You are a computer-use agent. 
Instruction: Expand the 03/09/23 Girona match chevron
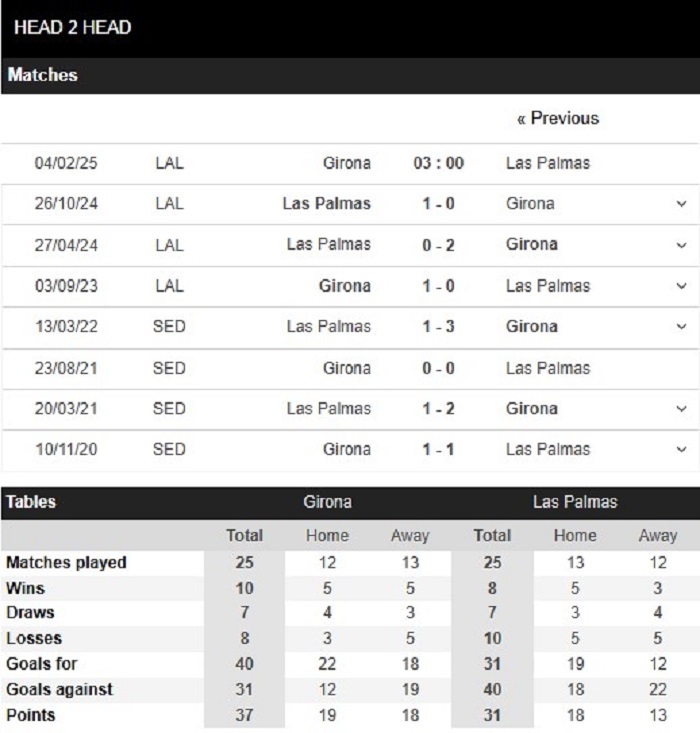tap(681, 286)
